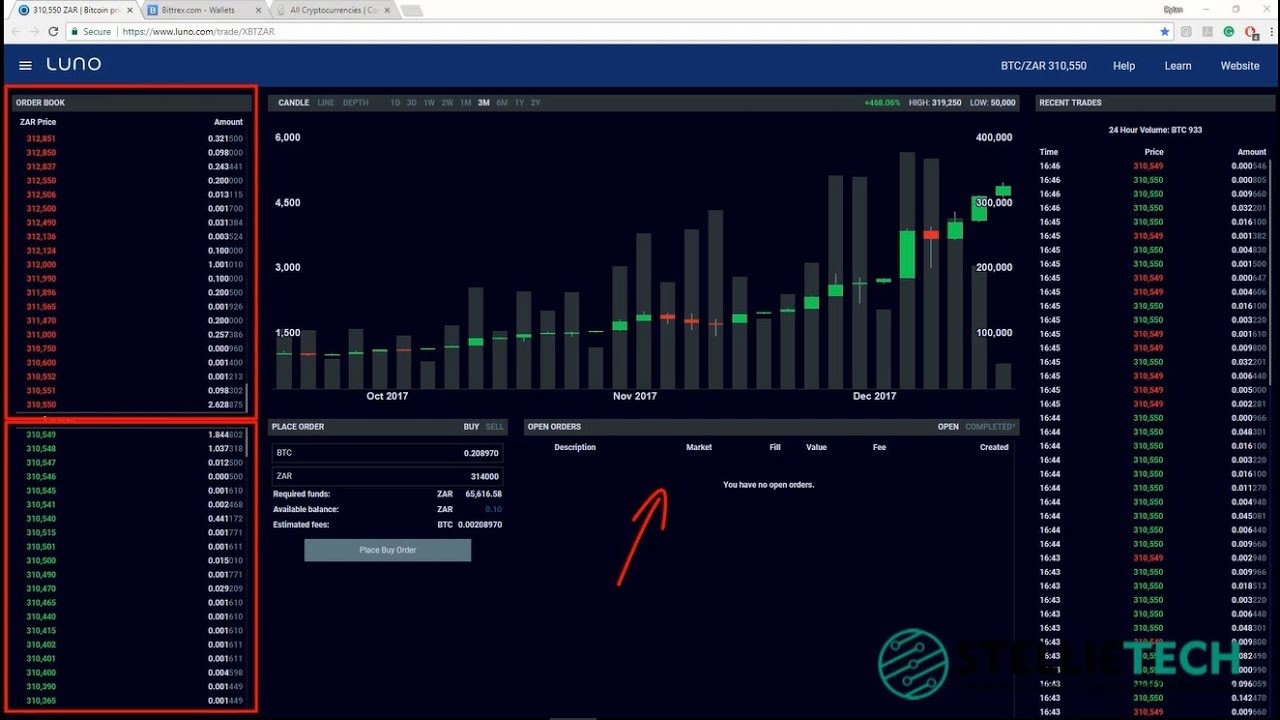This screenshot has height=720, width=1280.
Task: Set chart range to 2Y
Action: click(x=535, y=103)
